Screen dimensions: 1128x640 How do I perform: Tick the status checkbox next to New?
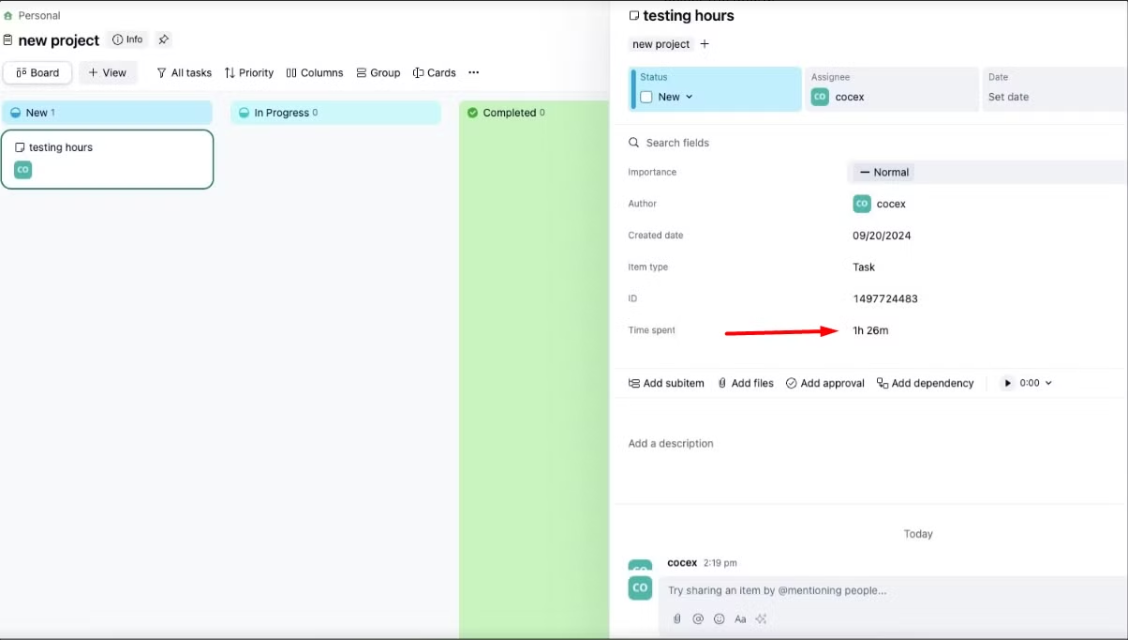pos(646,97)
